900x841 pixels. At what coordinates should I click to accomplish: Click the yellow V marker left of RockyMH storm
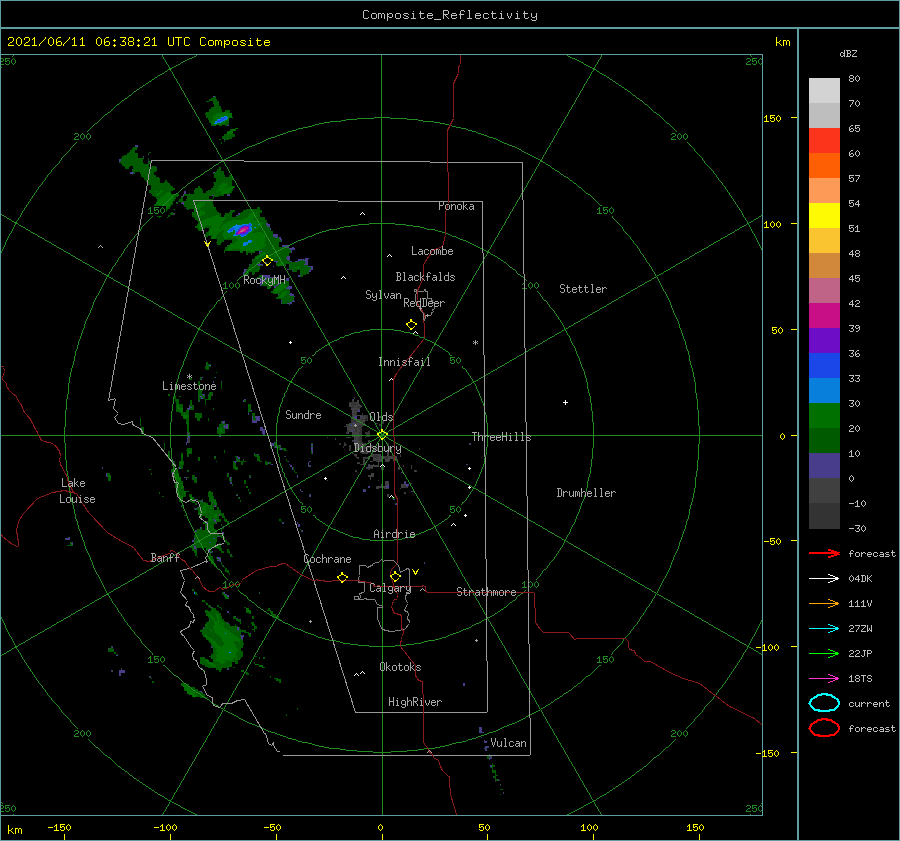(207, 244)
